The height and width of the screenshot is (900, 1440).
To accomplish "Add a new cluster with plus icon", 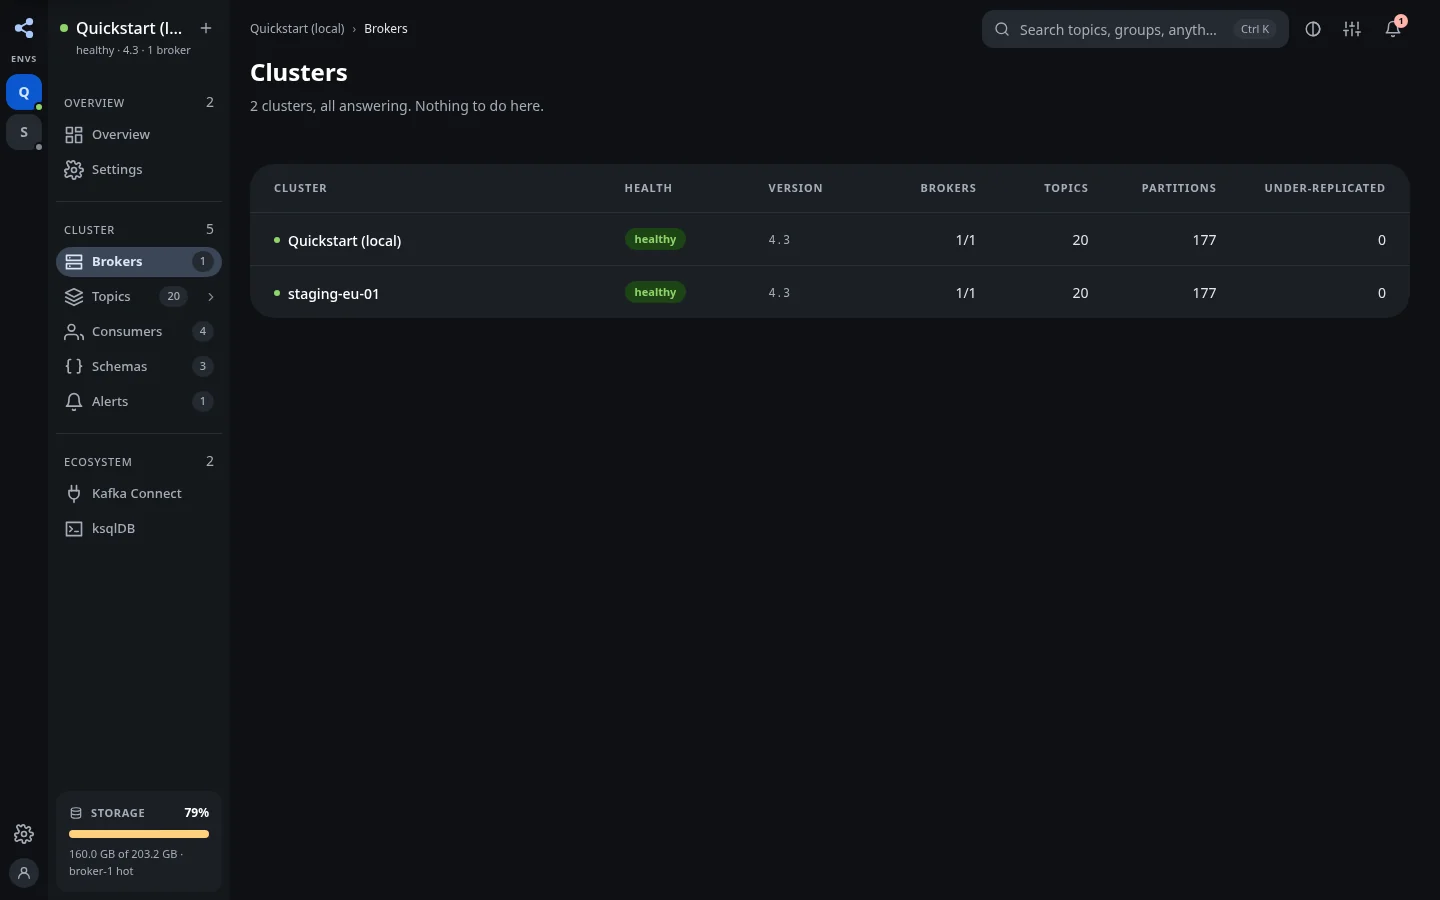I will pos(206,28).
